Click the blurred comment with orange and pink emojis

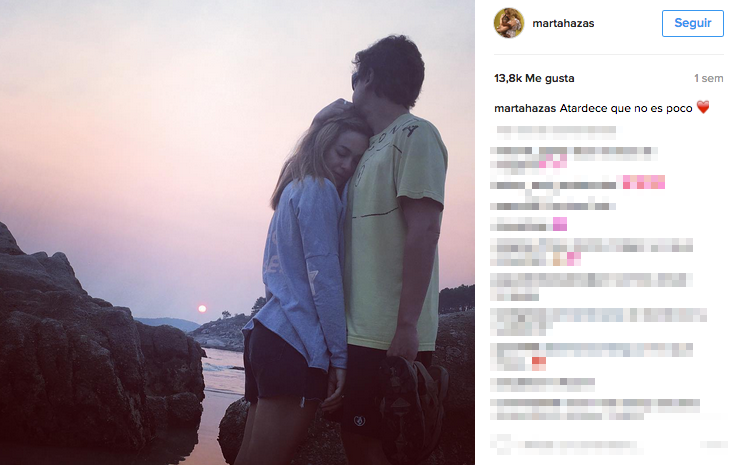(x=592, y=252)
